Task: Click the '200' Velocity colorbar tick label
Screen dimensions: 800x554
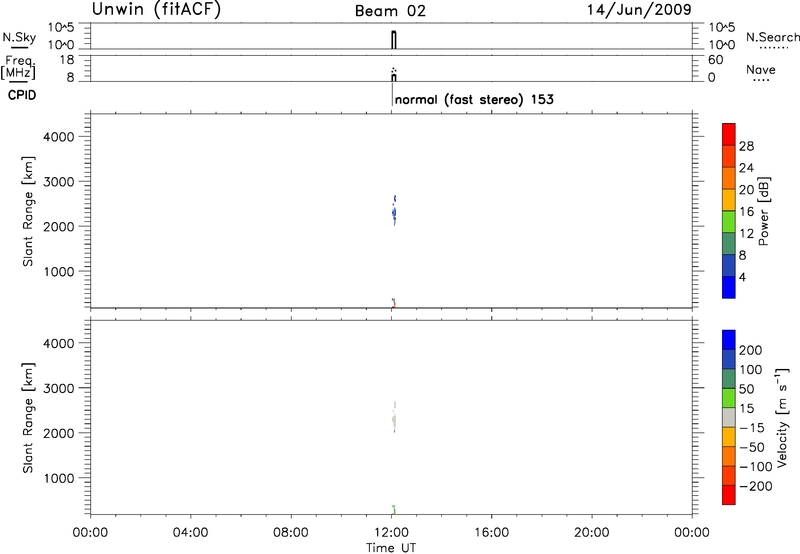Action: (751, 350)
